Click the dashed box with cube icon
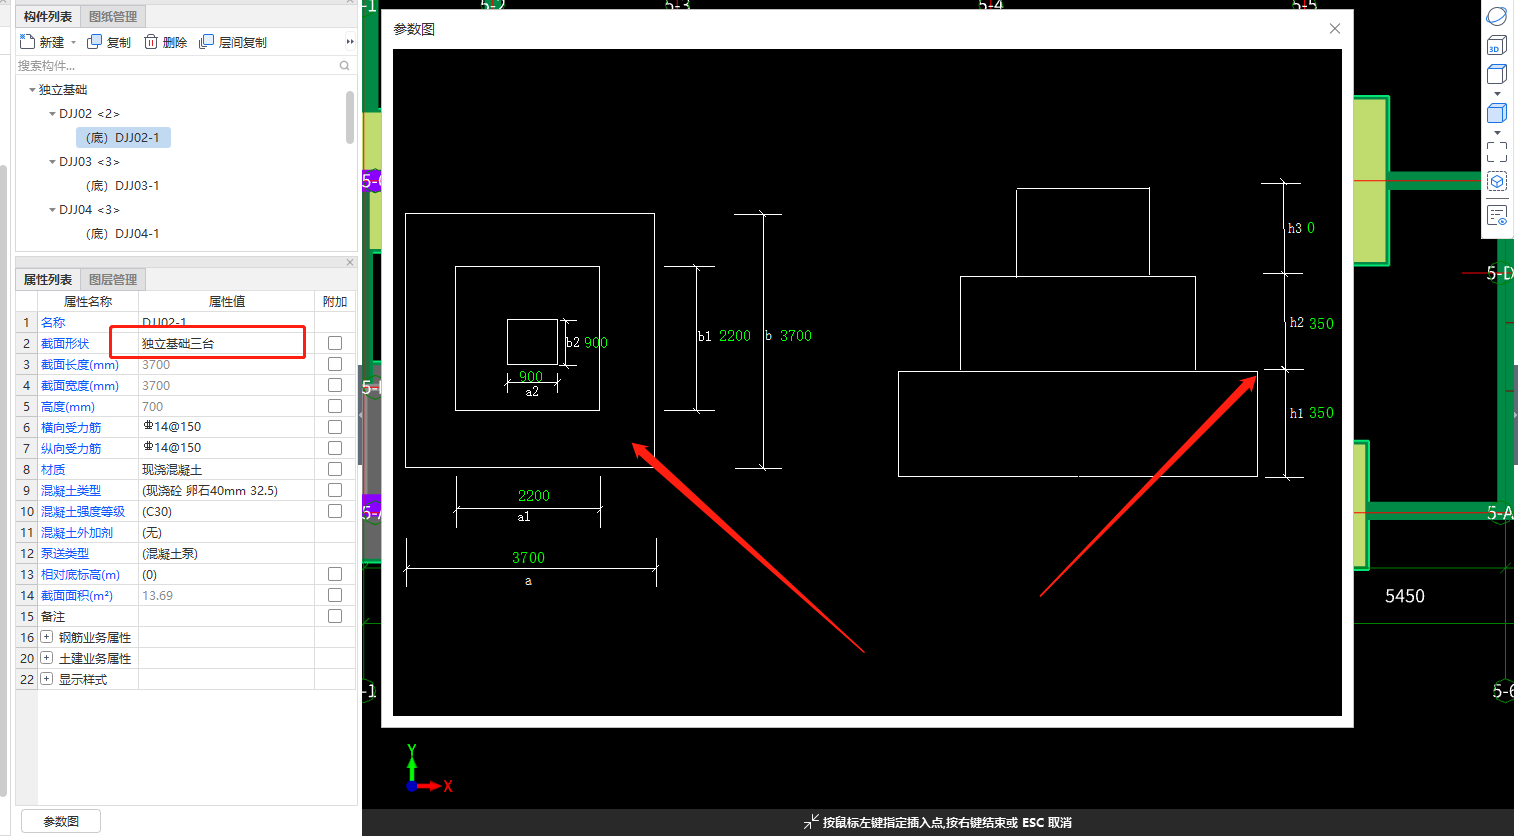 pos(1496,181)
